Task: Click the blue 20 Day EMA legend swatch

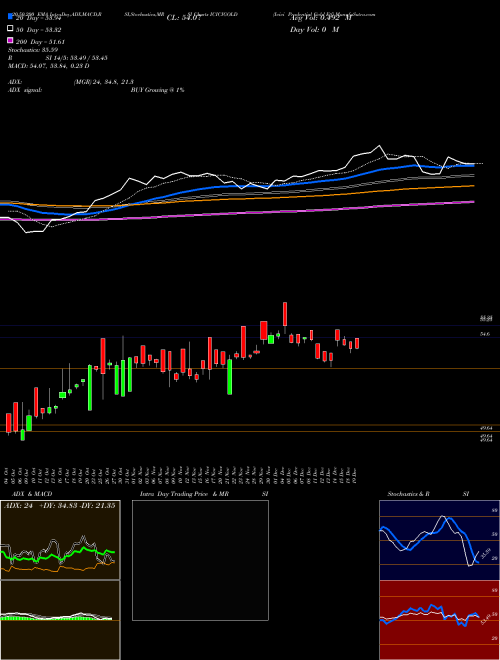Action: click(x=10, y=16)
